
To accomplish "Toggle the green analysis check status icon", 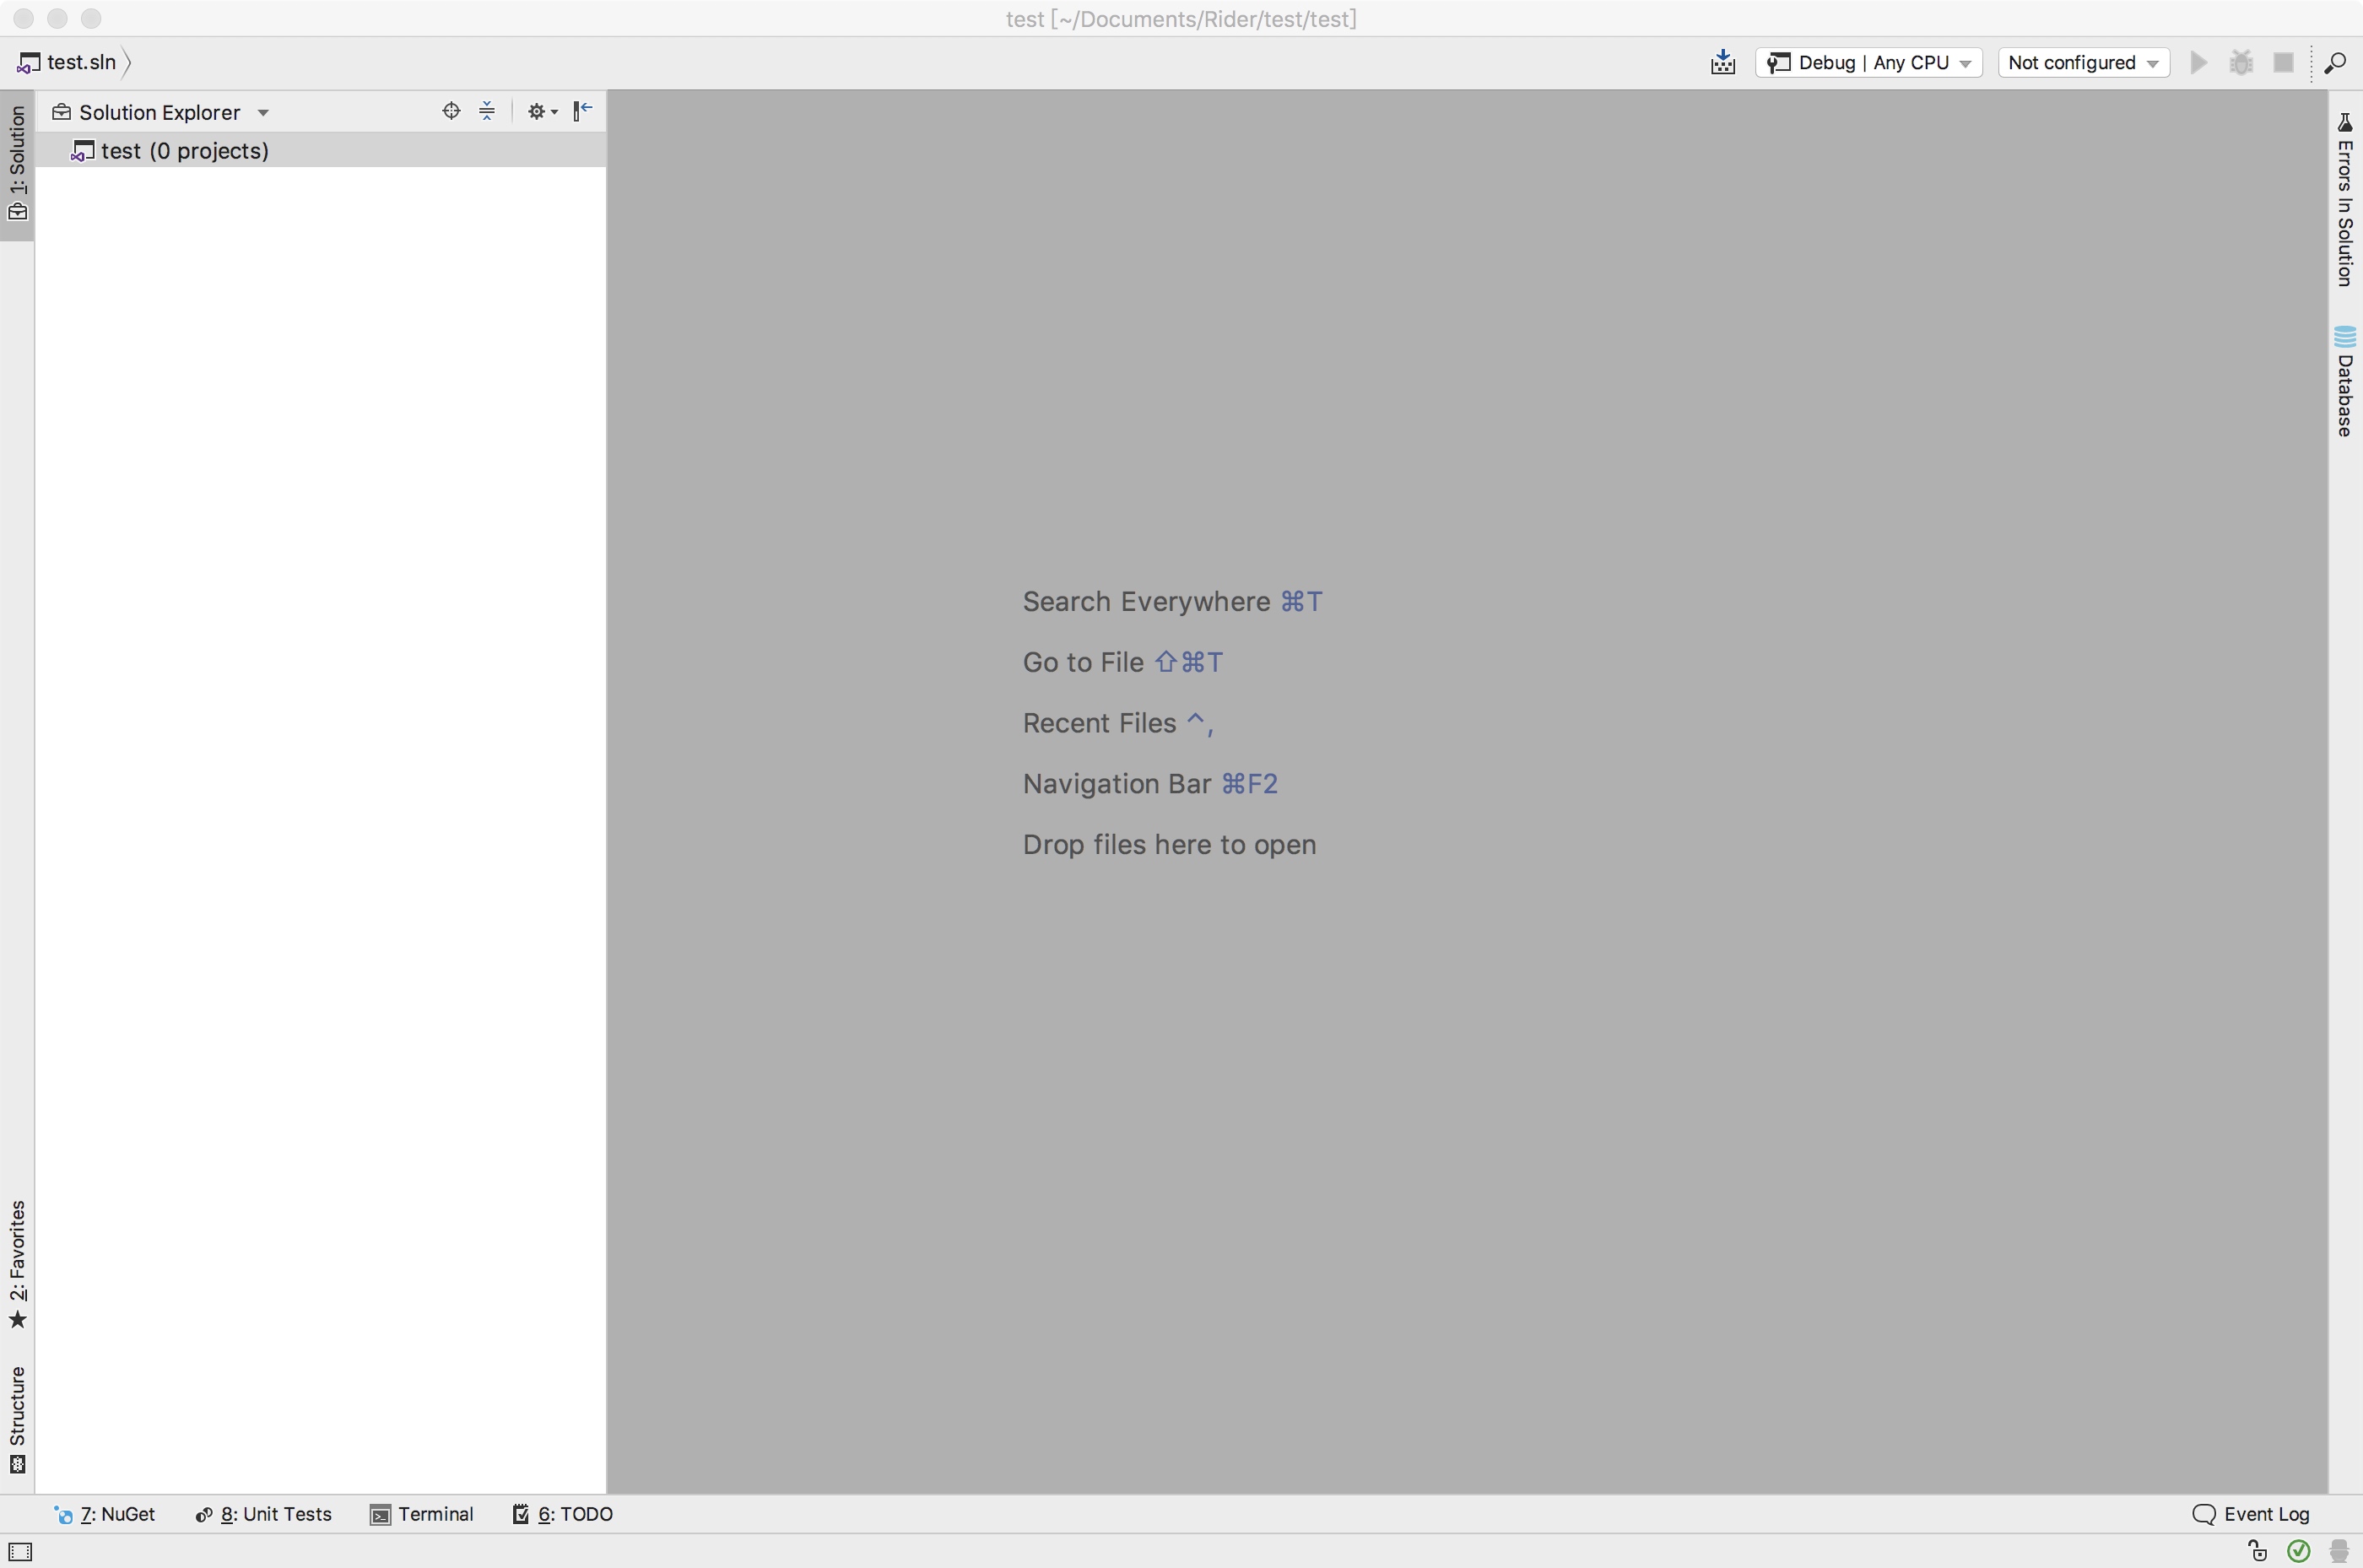I will (x=2299, y=1551).
